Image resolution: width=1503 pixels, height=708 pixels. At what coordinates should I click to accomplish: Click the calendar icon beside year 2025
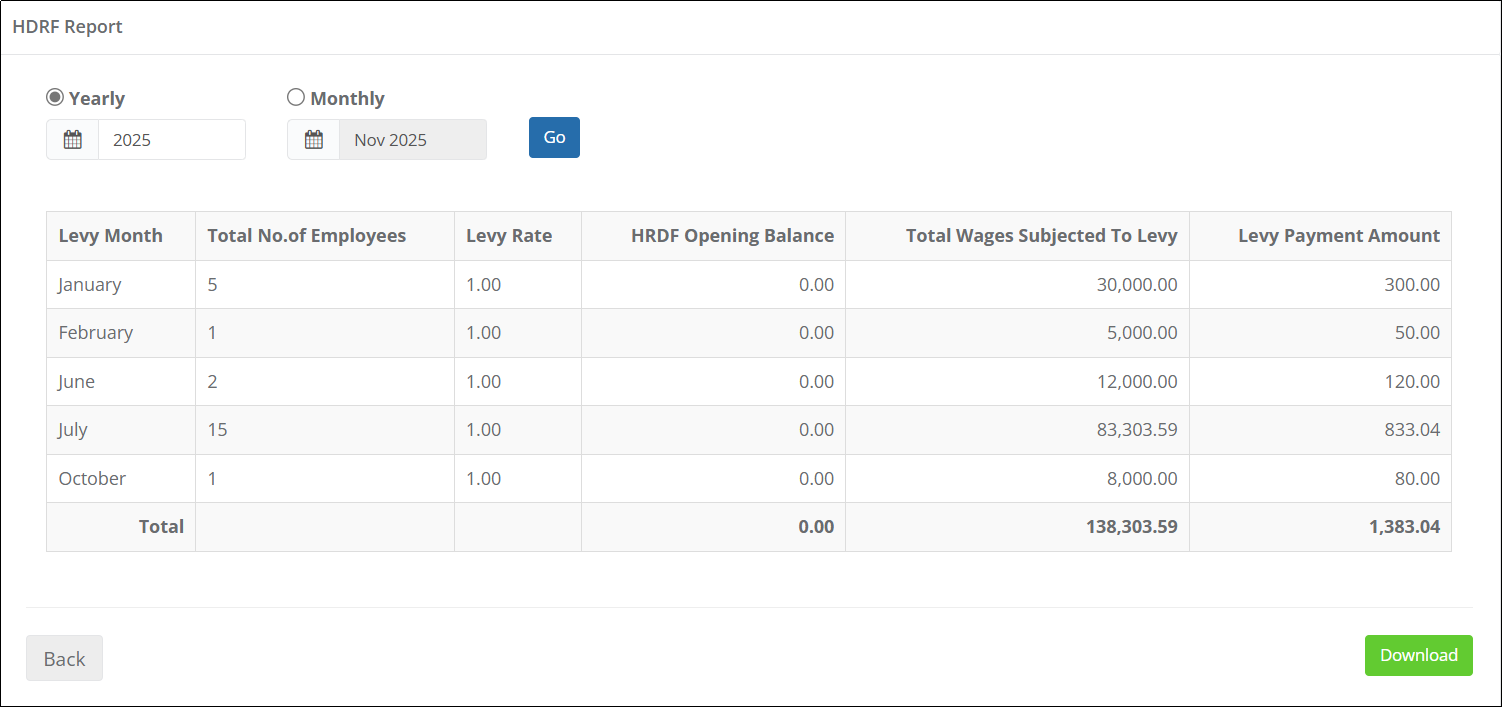point(73,140)
